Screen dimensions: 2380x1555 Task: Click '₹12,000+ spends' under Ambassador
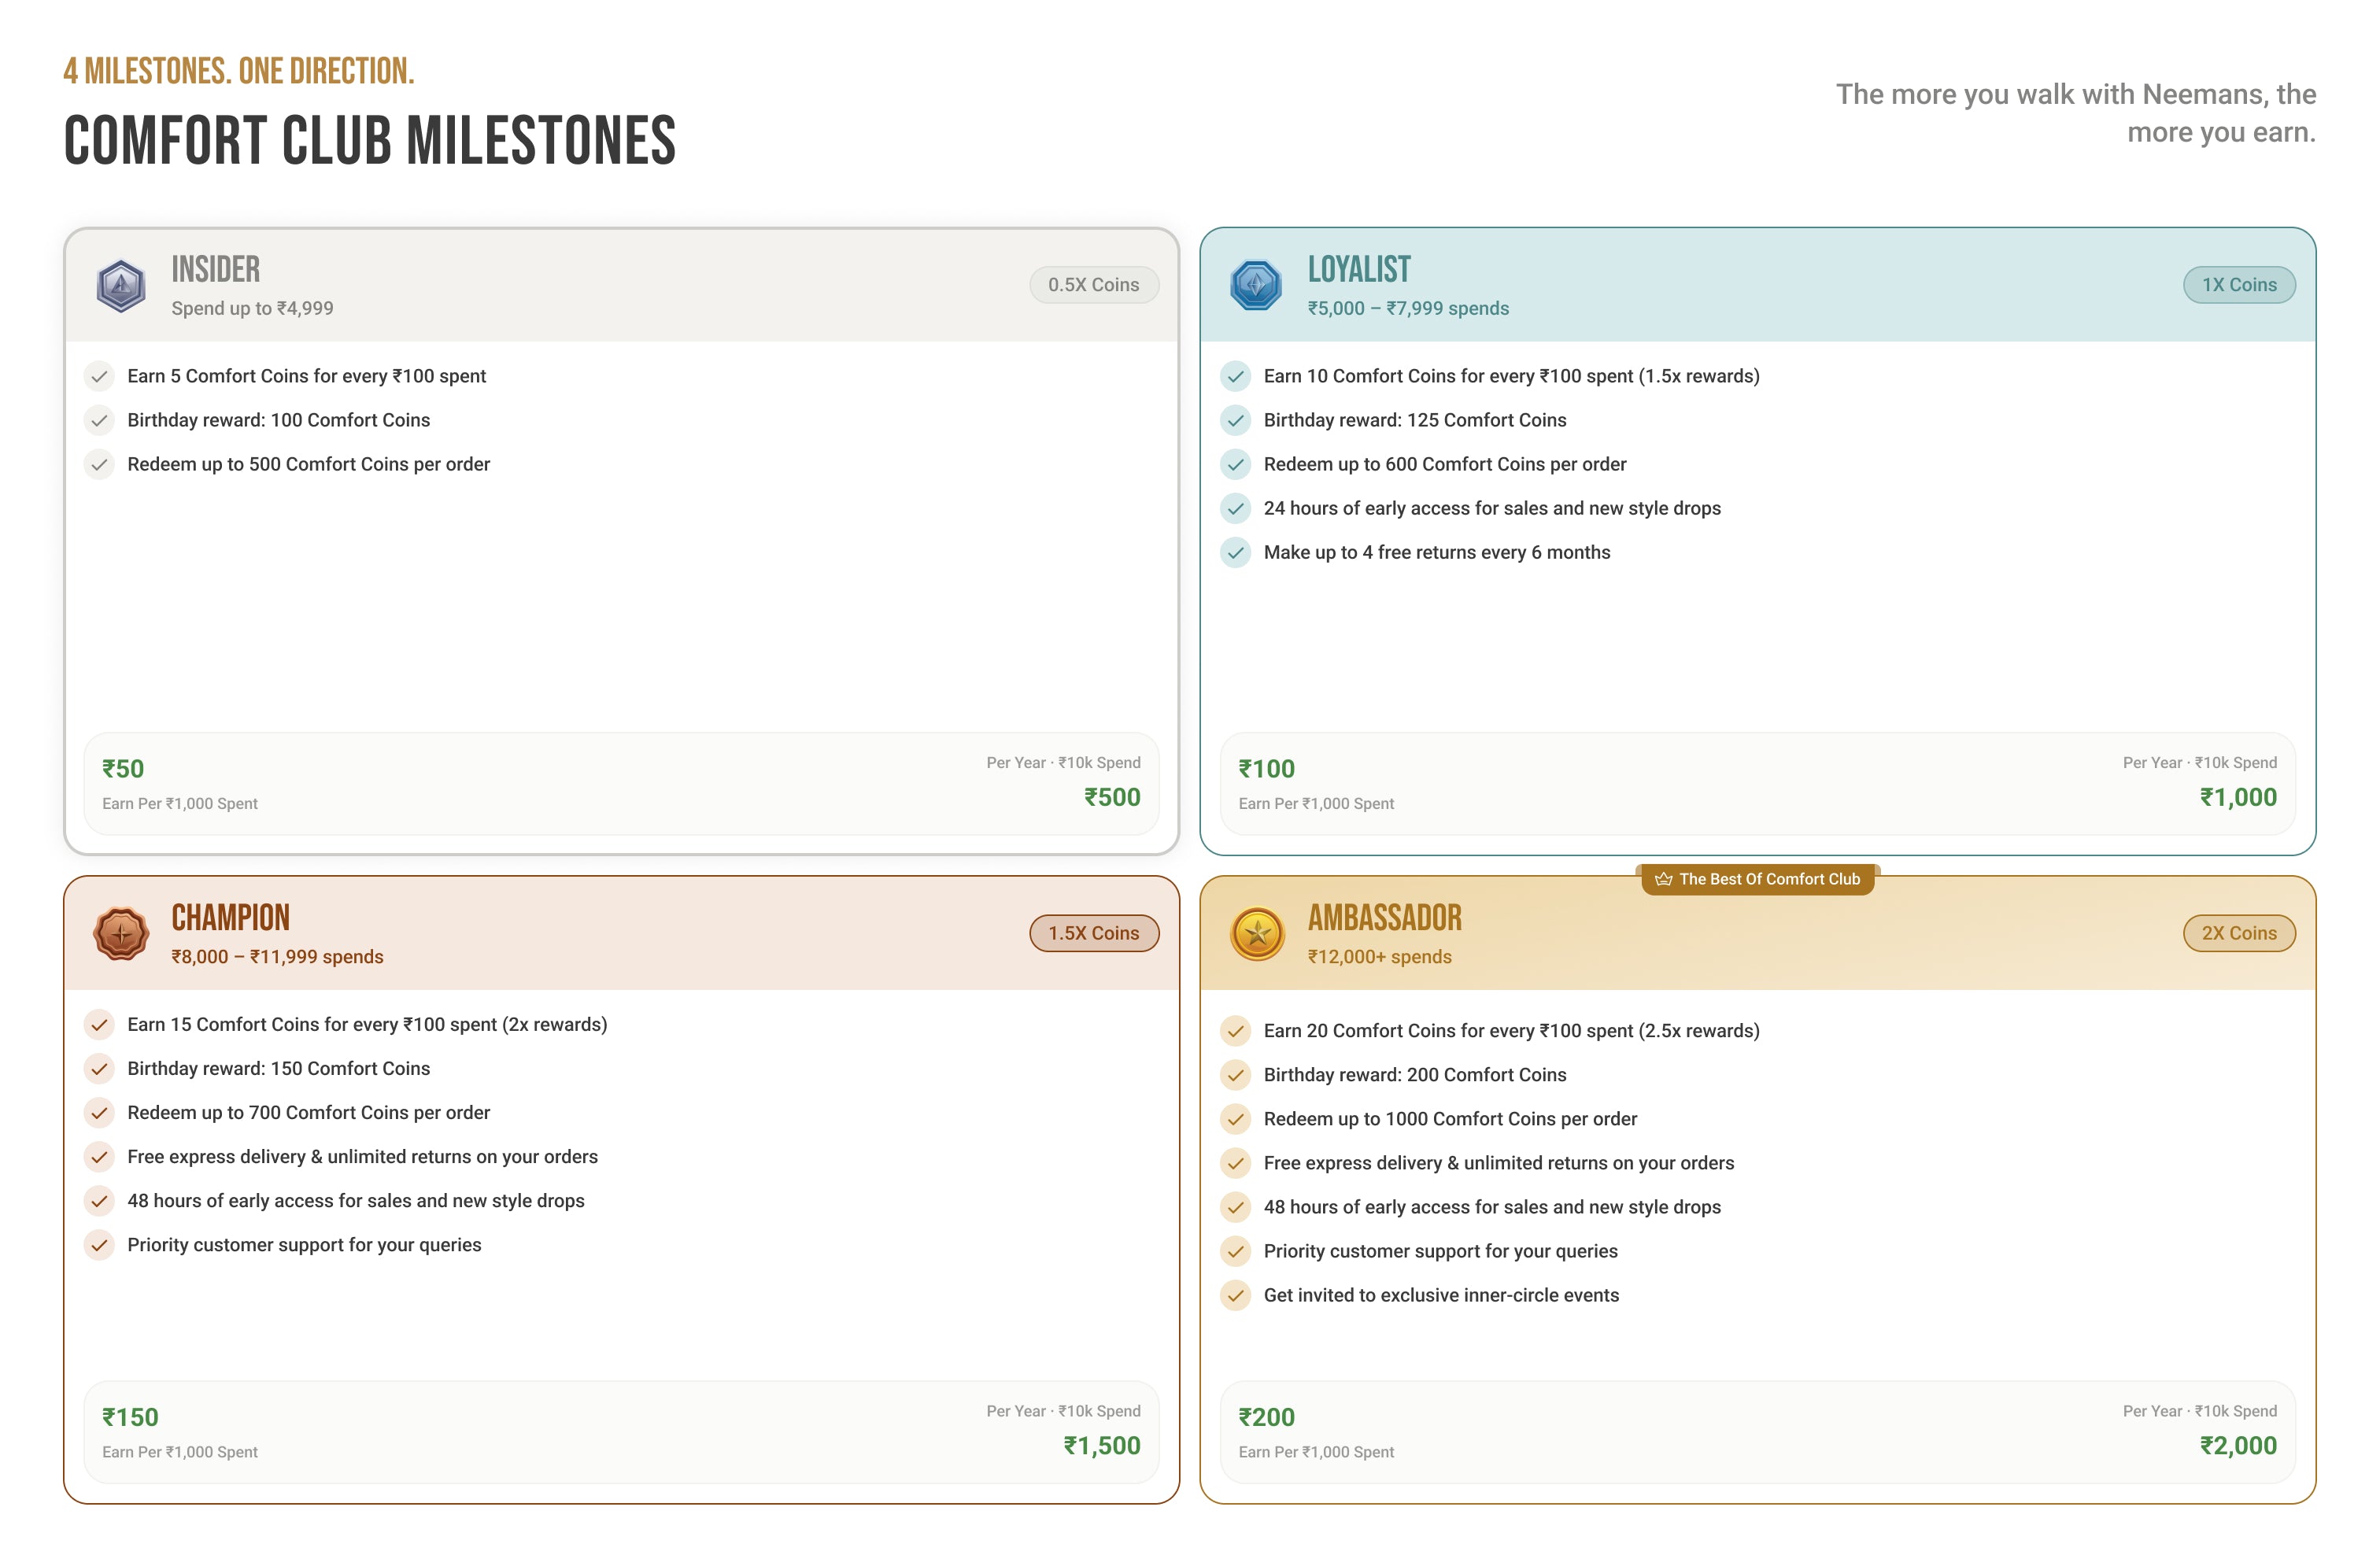[1379, 957]
